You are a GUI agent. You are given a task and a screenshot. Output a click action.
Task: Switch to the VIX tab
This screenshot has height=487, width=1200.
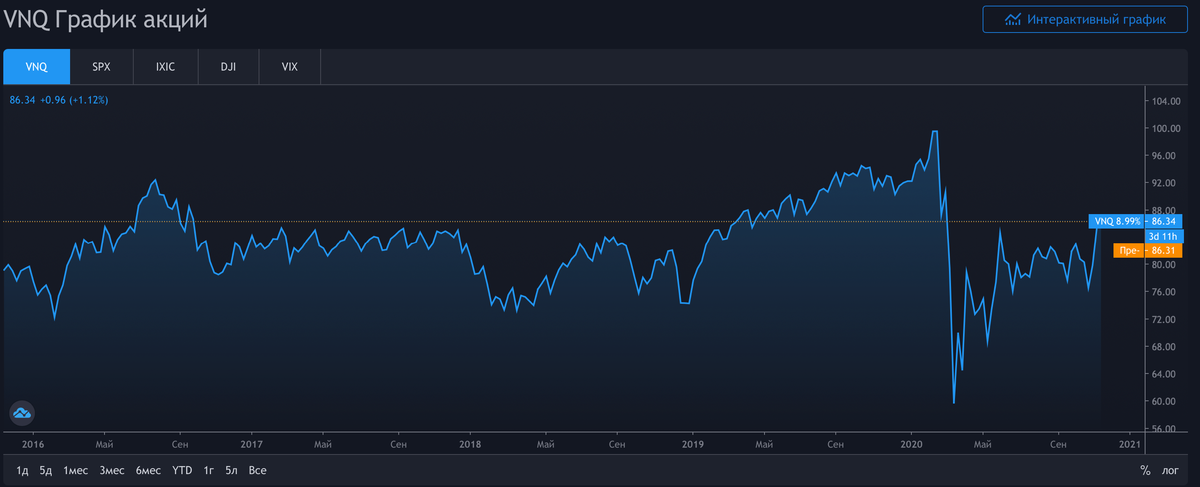[290, 67]
